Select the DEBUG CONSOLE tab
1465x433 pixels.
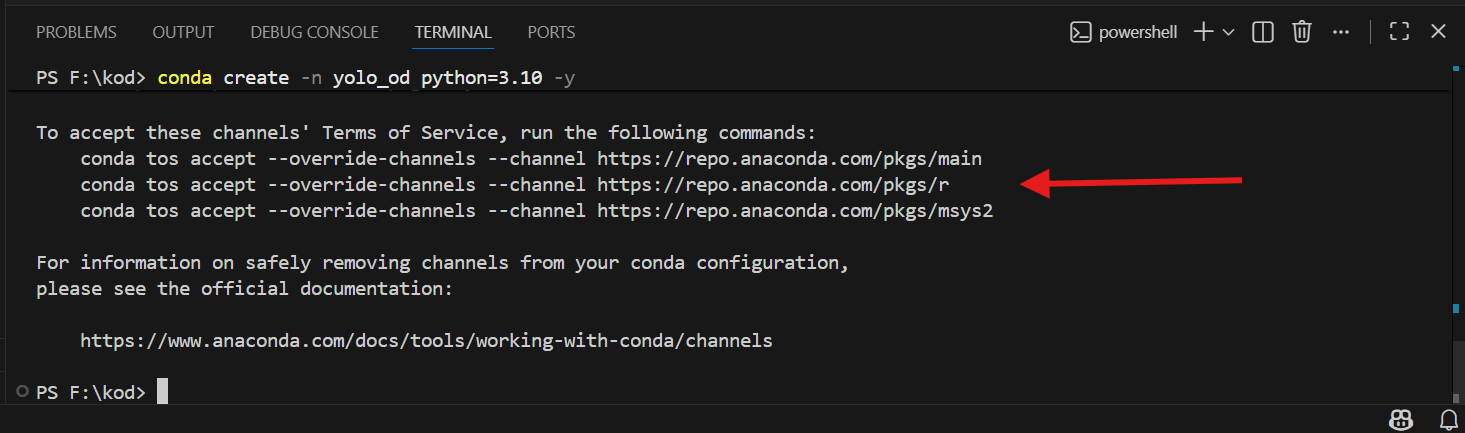point(314,32)
